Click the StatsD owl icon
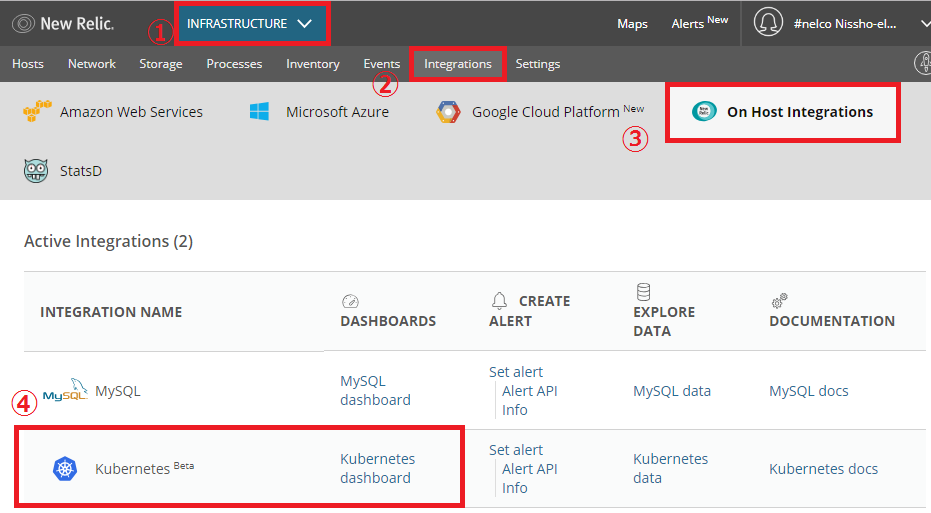The image size is (931, 513). pos(36,170)
